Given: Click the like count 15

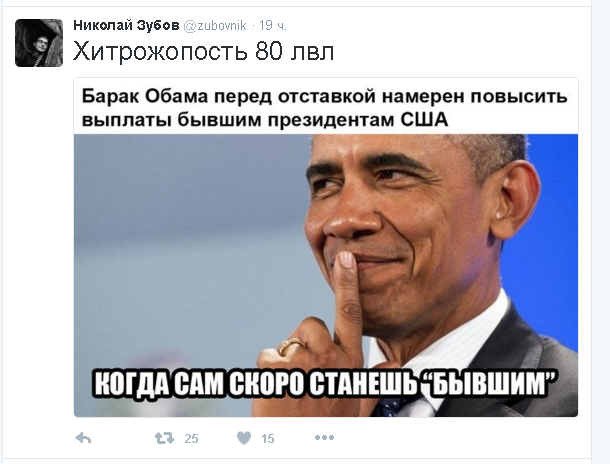Looking at the screenshot, I should [268, 439].
